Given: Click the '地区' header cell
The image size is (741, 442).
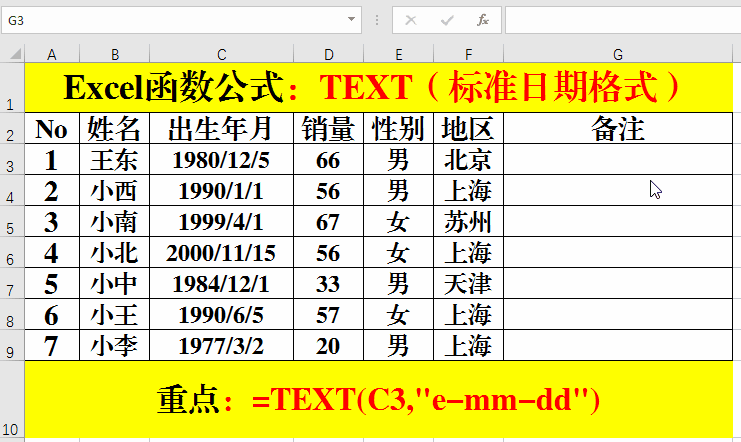Looking at the screenshot, I should [468, 128].
